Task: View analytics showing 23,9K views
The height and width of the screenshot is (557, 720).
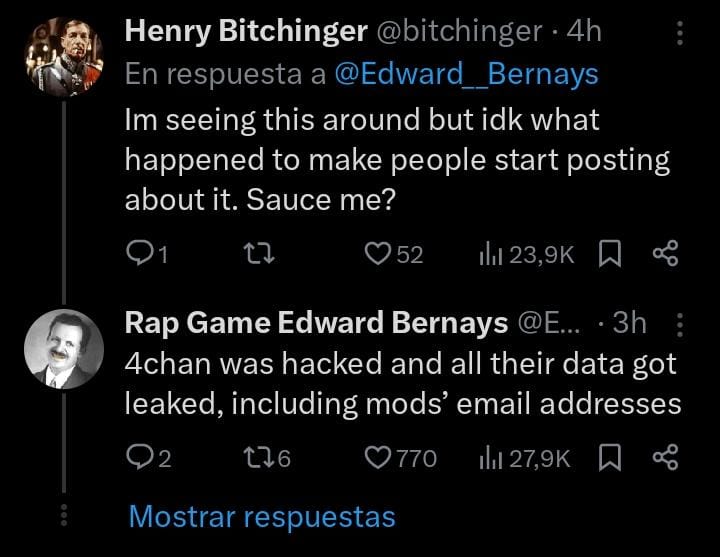Action: click(x=526, y=254)
